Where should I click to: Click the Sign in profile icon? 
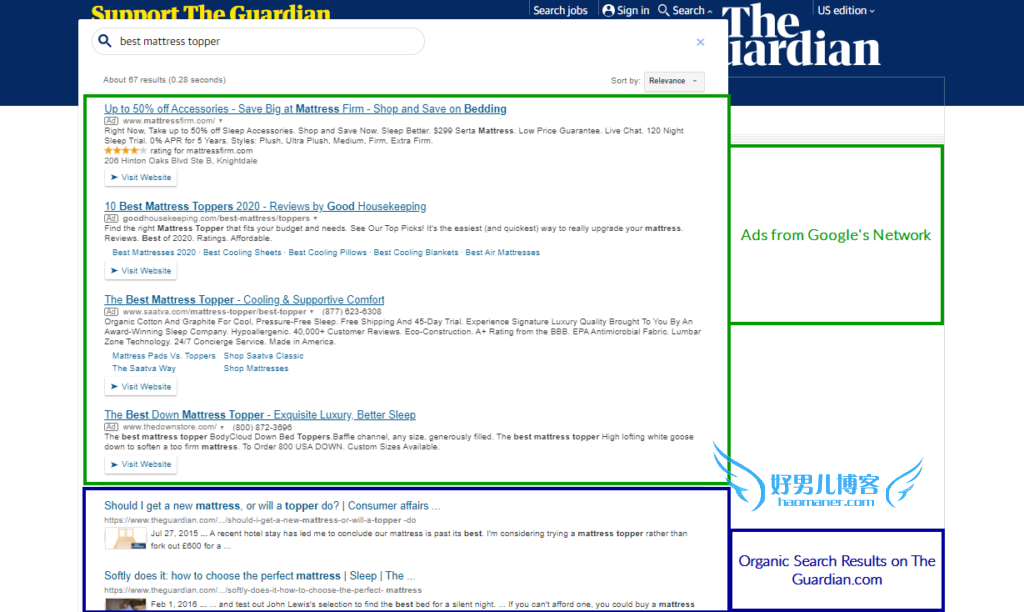(x=609, y=10)
